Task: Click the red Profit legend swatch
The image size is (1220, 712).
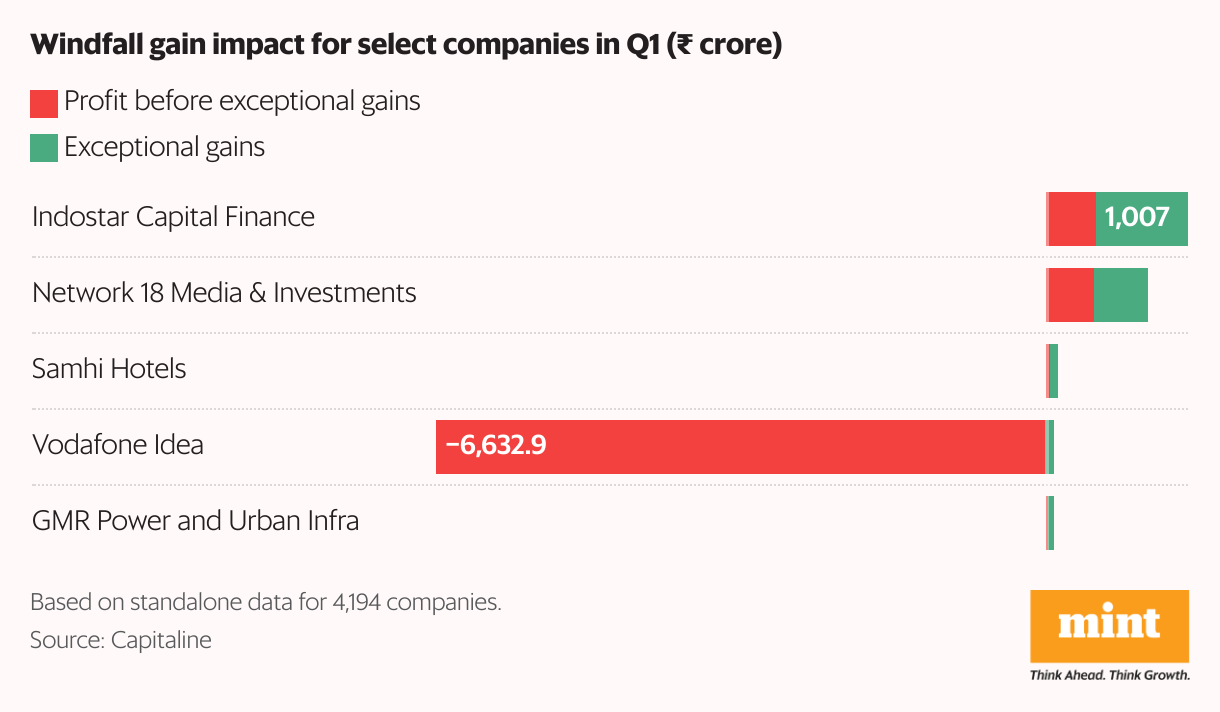Action: [x=44, y=104]
